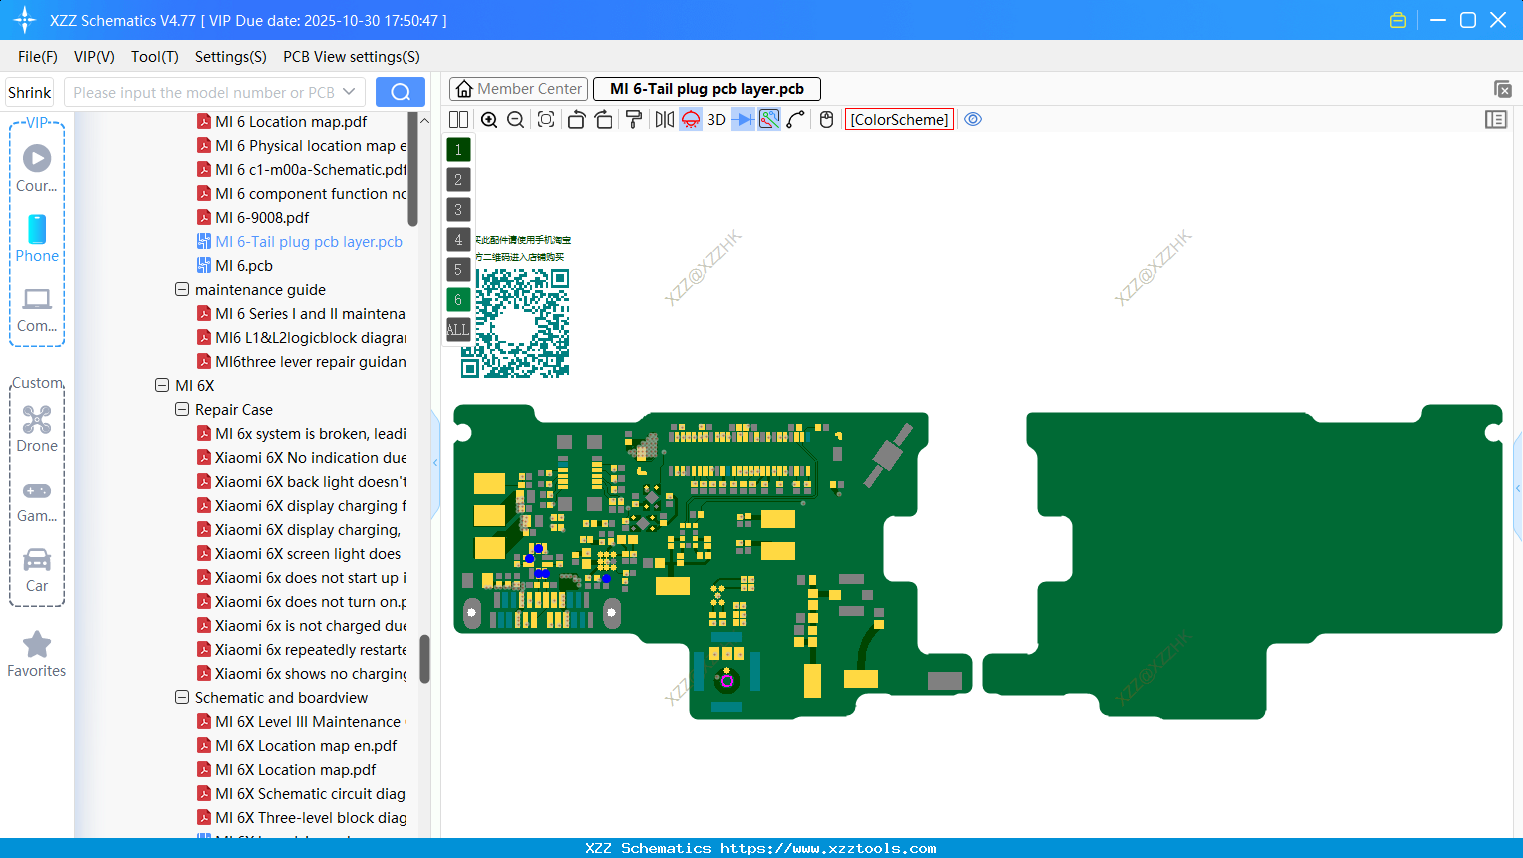Select the Car category icon
This screenshot has width=1523, height=858.
click(37, 570)
